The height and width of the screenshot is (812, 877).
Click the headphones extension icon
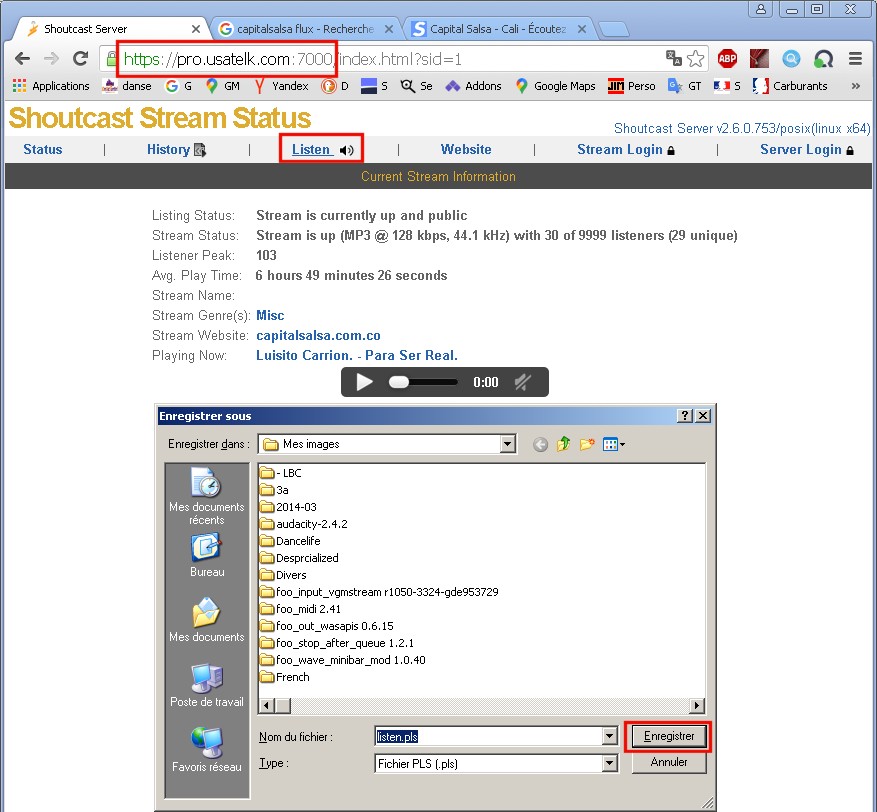[x=823, y=58]
